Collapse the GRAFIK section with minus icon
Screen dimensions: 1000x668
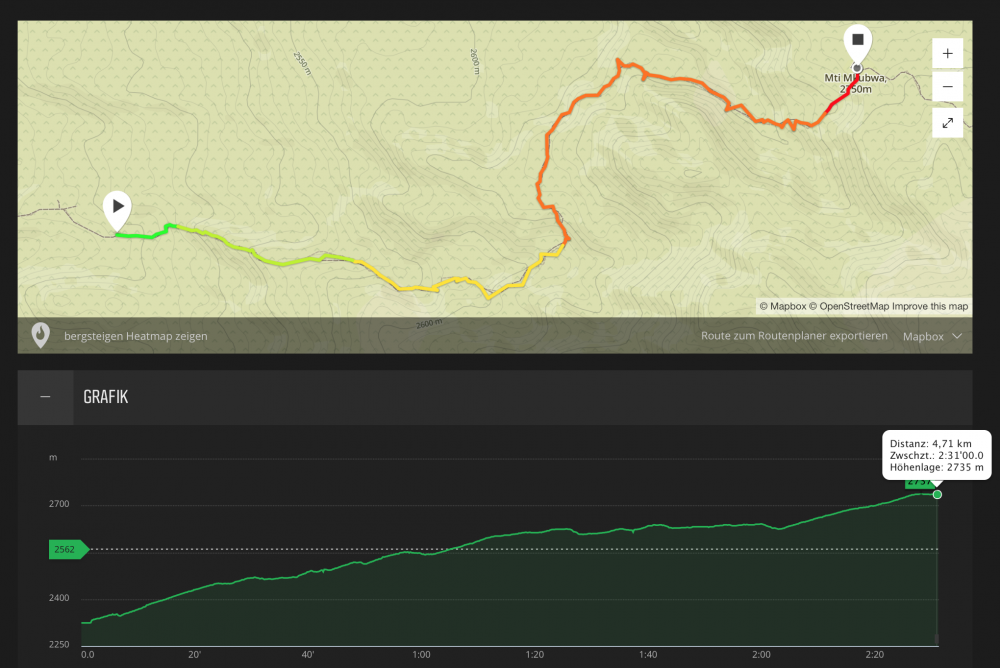45,397
